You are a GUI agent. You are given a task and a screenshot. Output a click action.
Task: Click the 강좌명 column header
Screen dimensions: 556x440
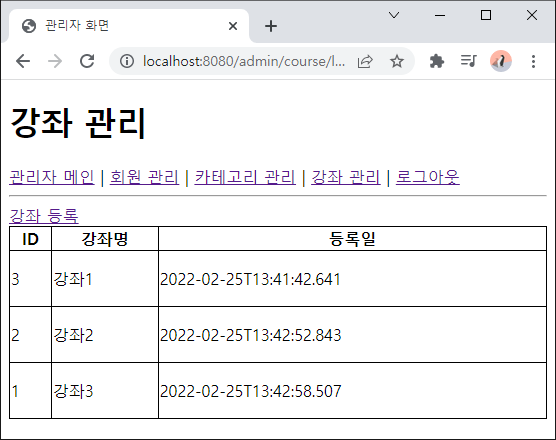105,239
